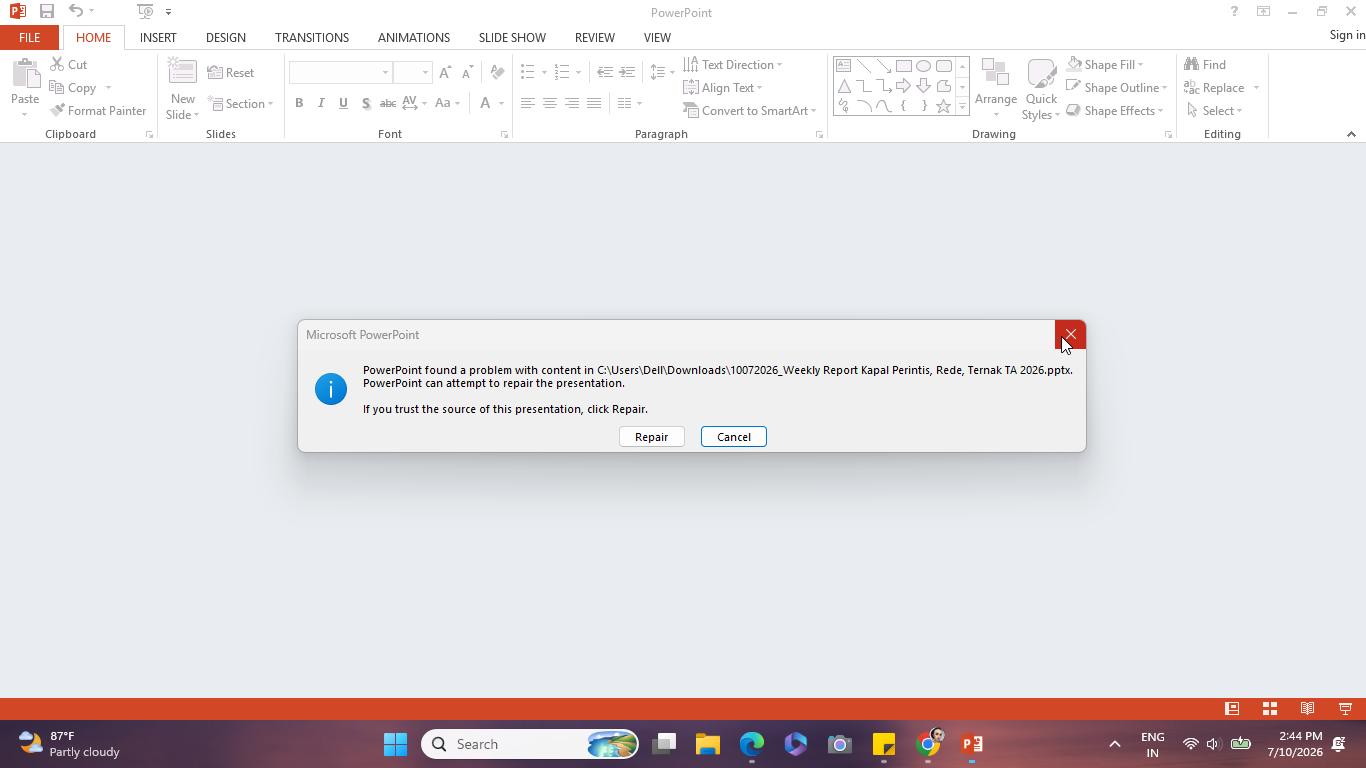This screenshot has height=768, width=1366.
Task: Open the Text Direction dropdown
Action: click(733, 65)
